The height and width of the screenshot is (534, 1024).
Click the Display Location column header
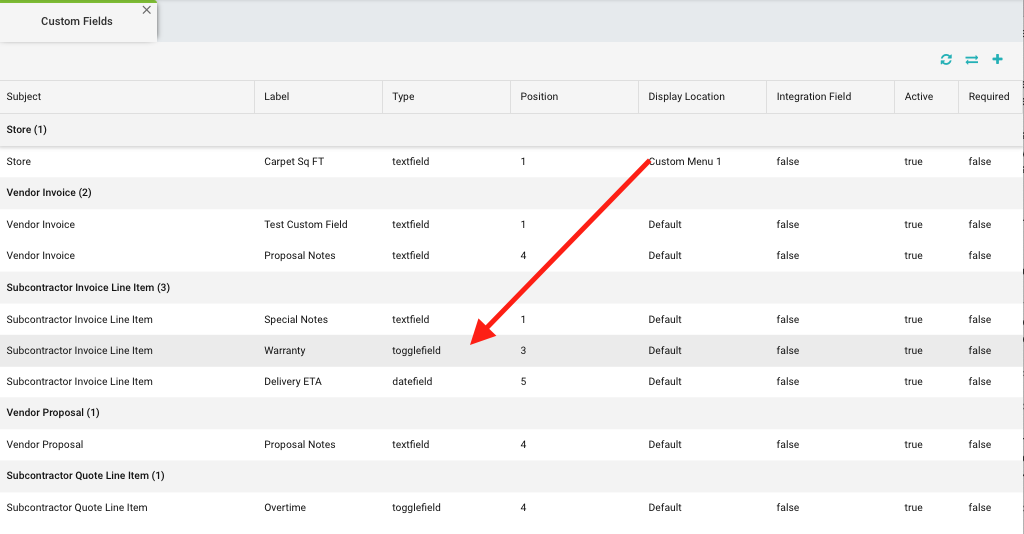pyautogui.click(x=686, y=97)
